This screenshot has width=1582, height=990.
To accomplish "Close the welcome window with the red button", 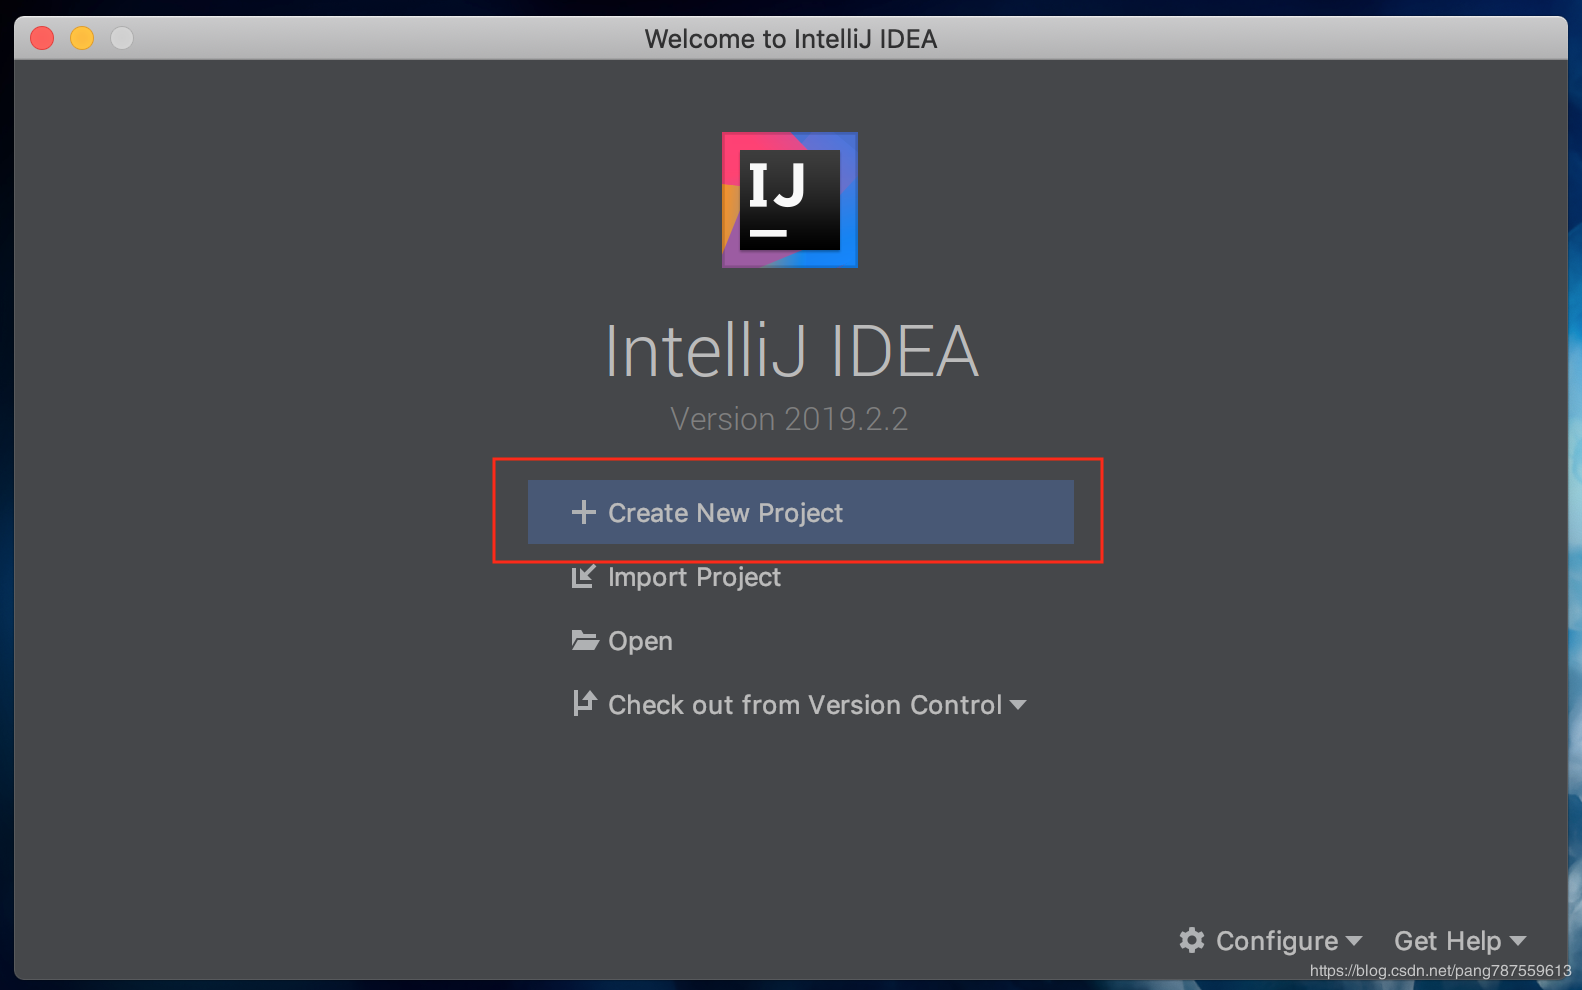I will click(x=42, y=38).
